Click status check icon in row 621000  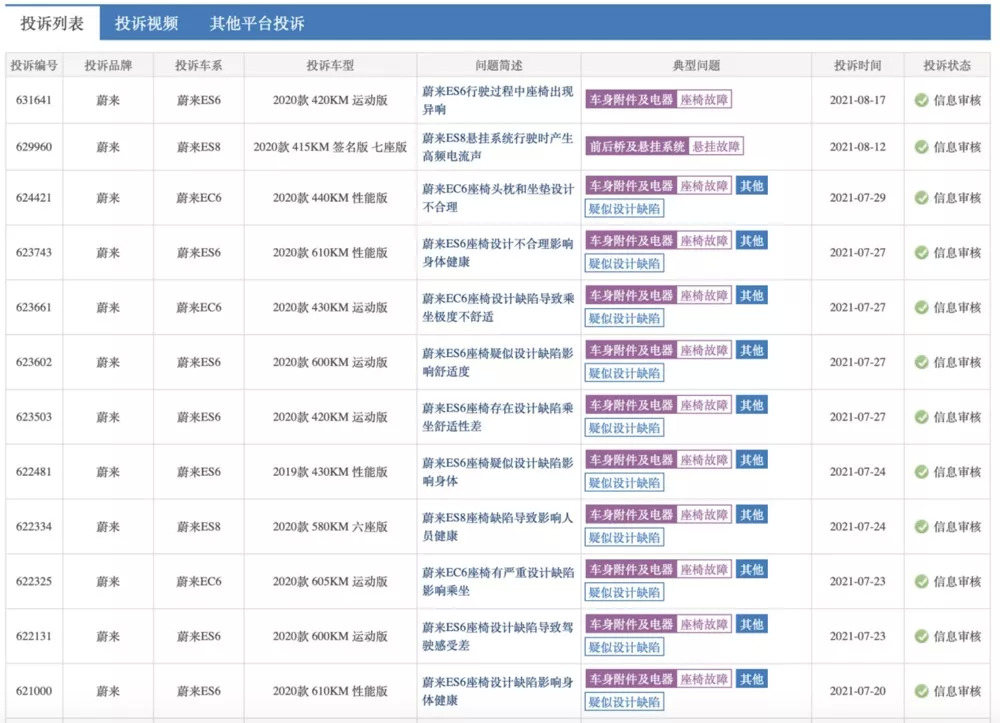921,691
